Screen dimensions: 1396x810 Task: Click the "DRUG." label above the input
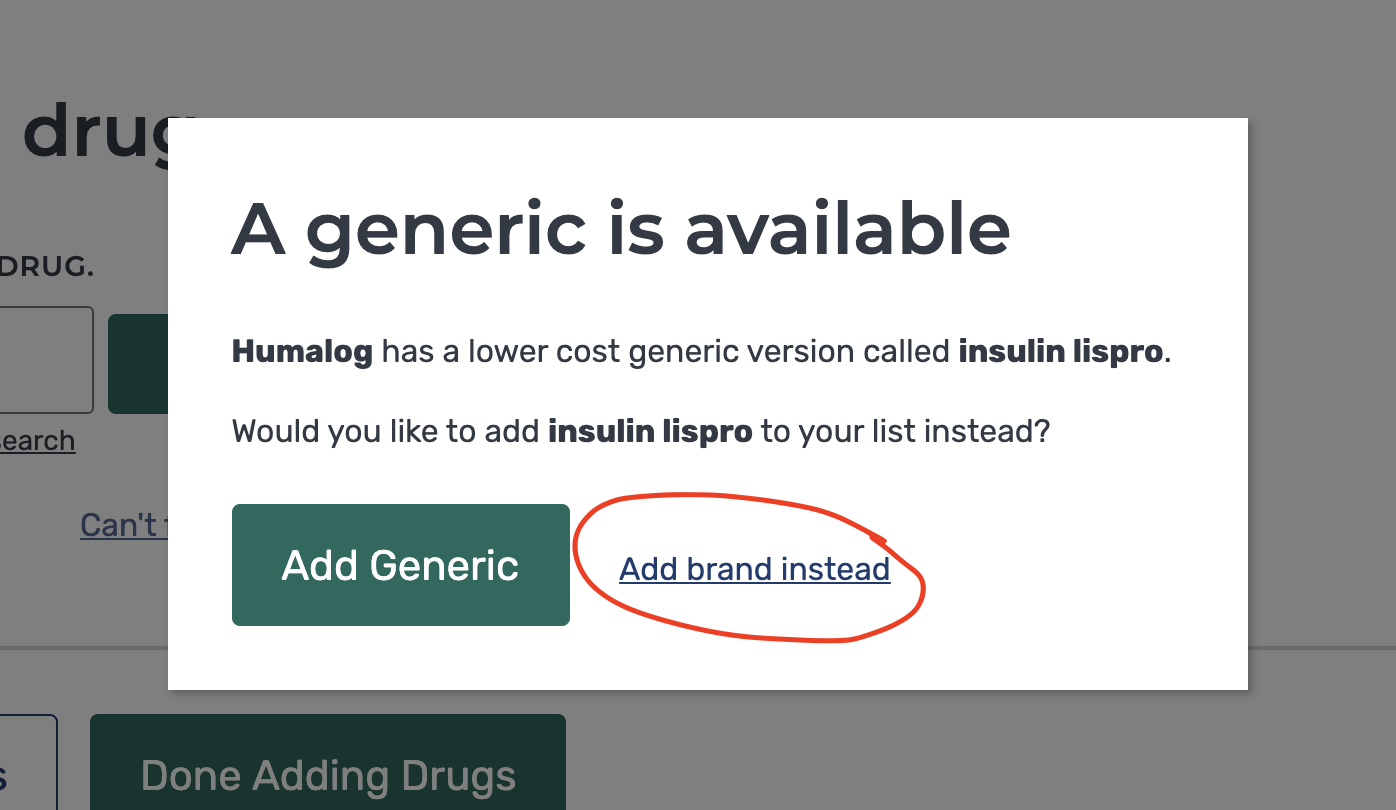(x=47, y=268)
